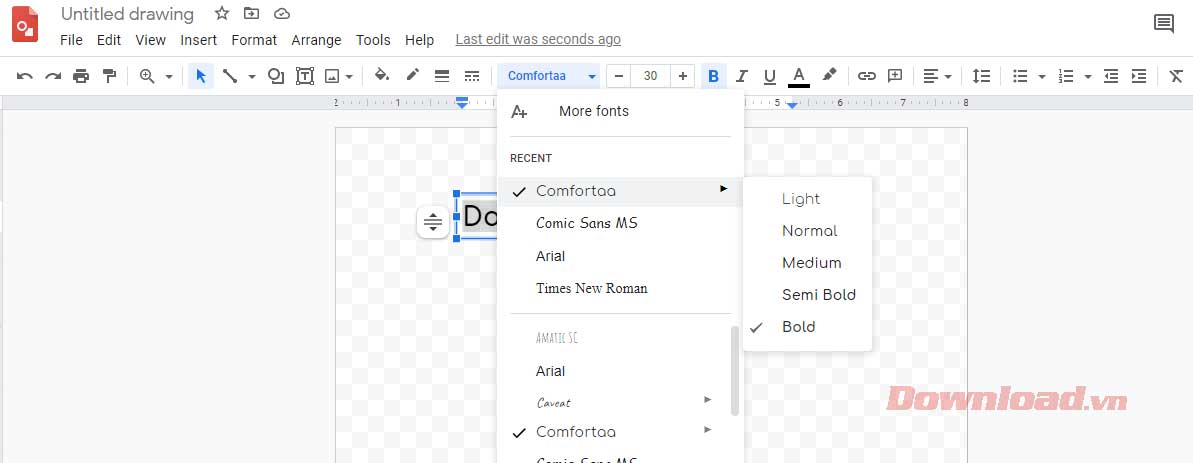Open the Help menu
This screenshot has width=1193, height=463.
tap(419, 40)
